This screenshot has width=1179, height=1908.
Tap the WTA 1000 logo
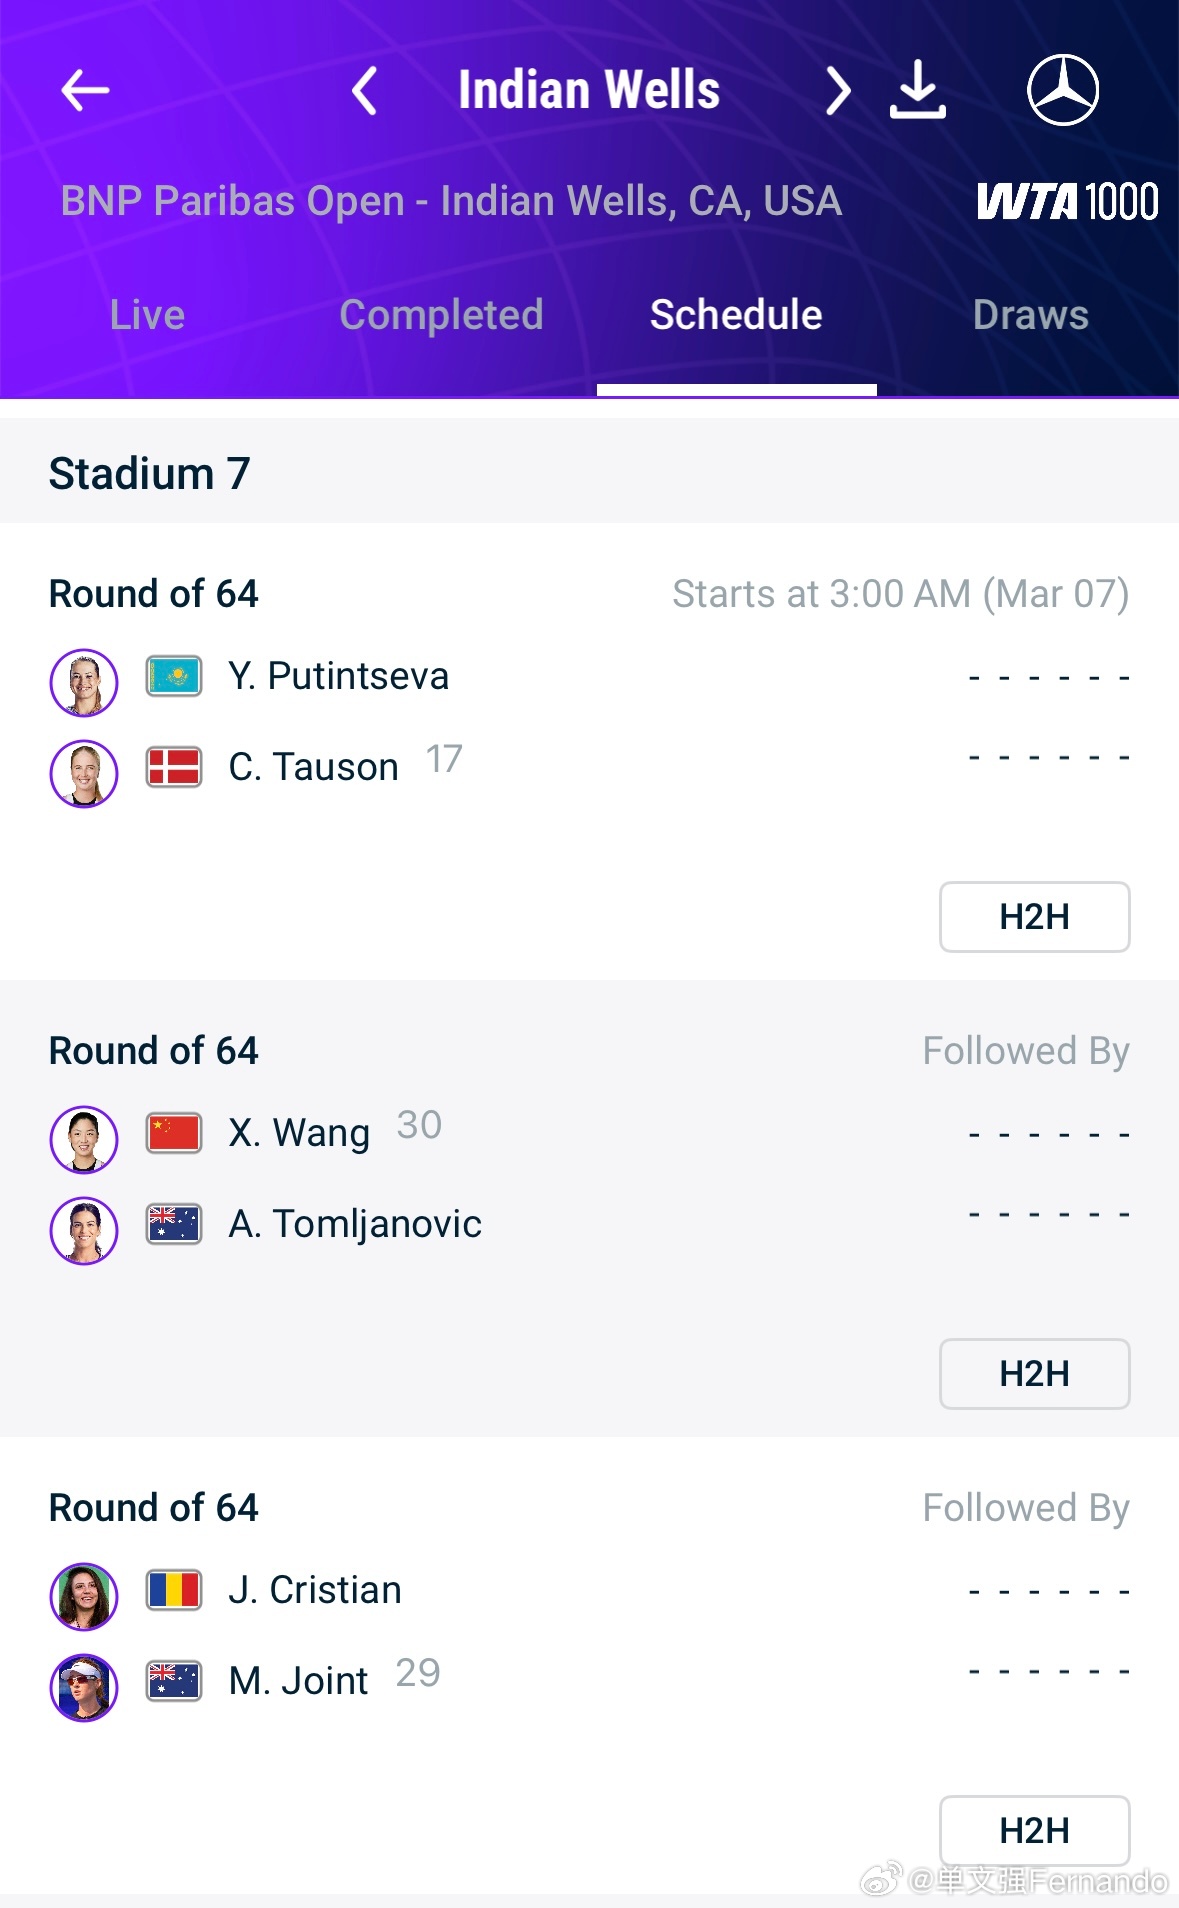click(1067, 201)
